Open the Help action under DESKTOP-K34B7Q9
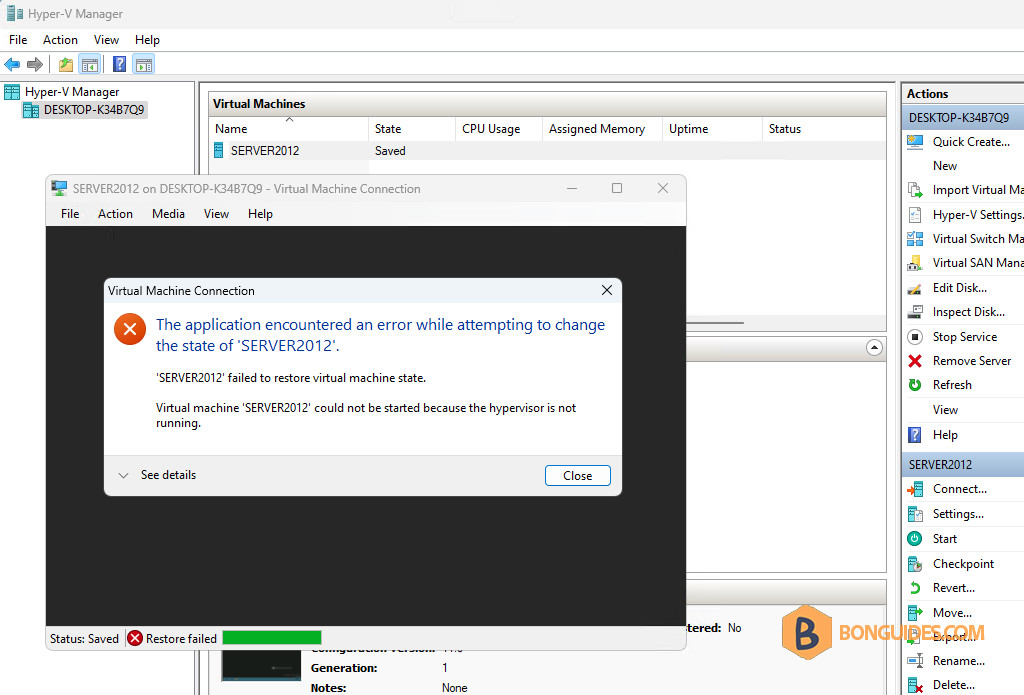Screen dimensions: 1024x695 click(944, 435)
